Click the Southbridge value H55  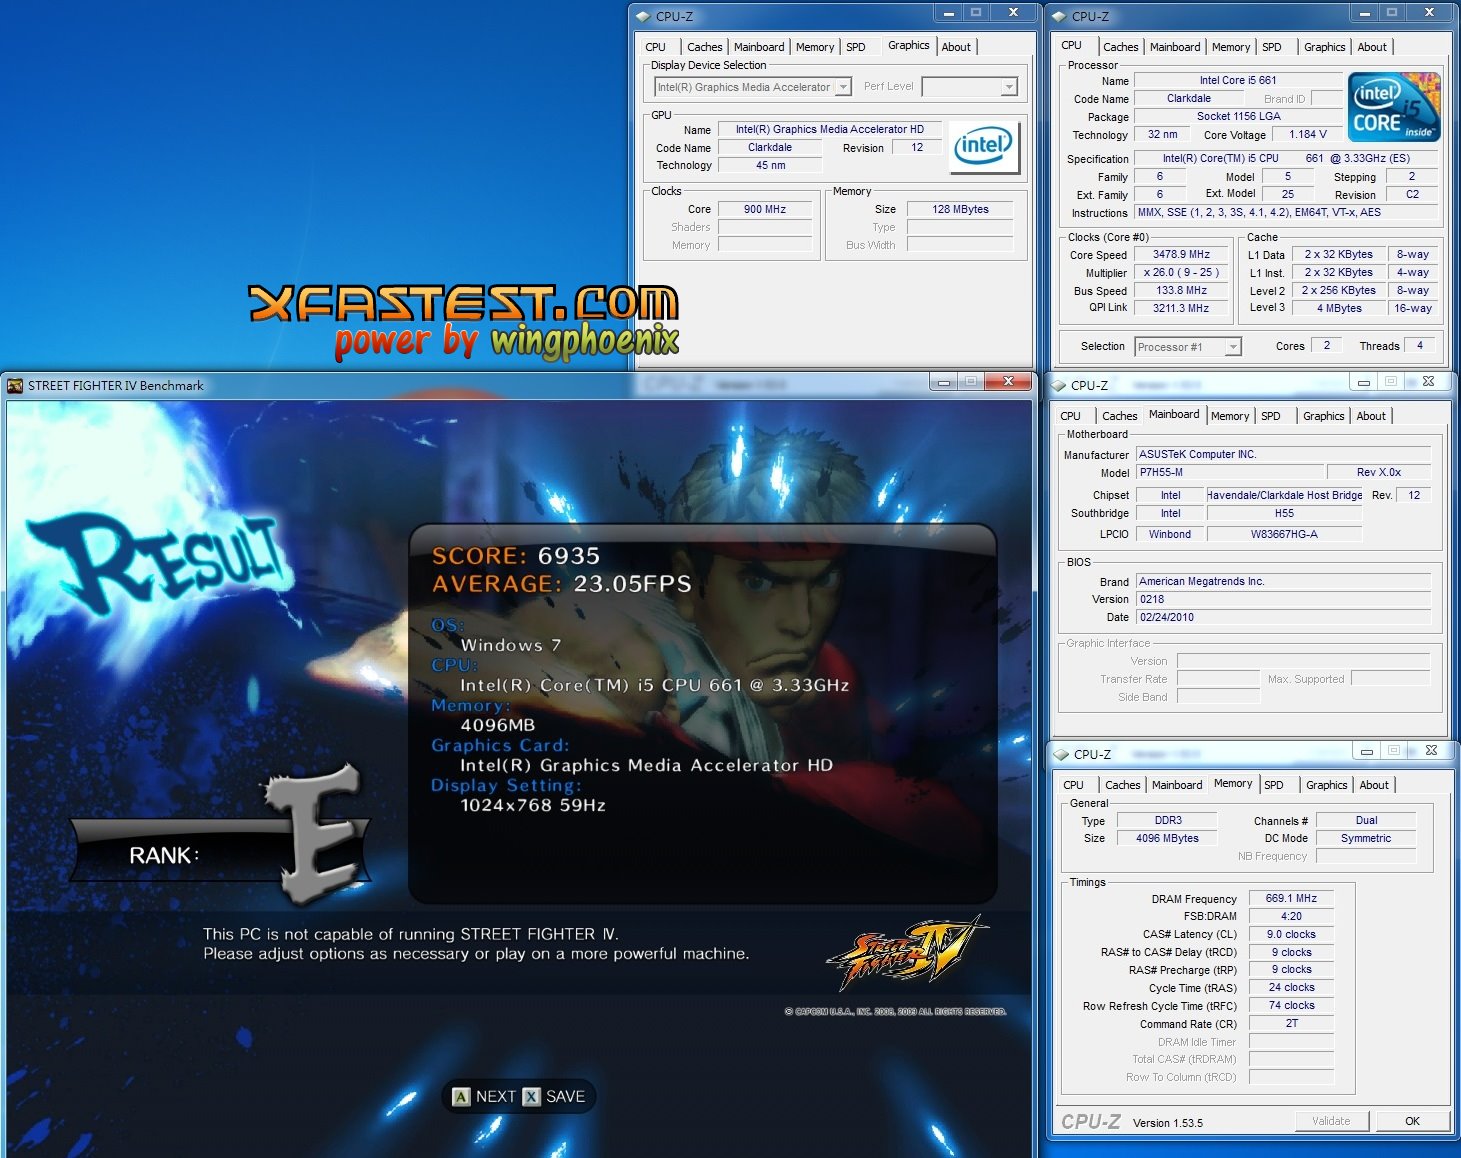[1284, 513]
